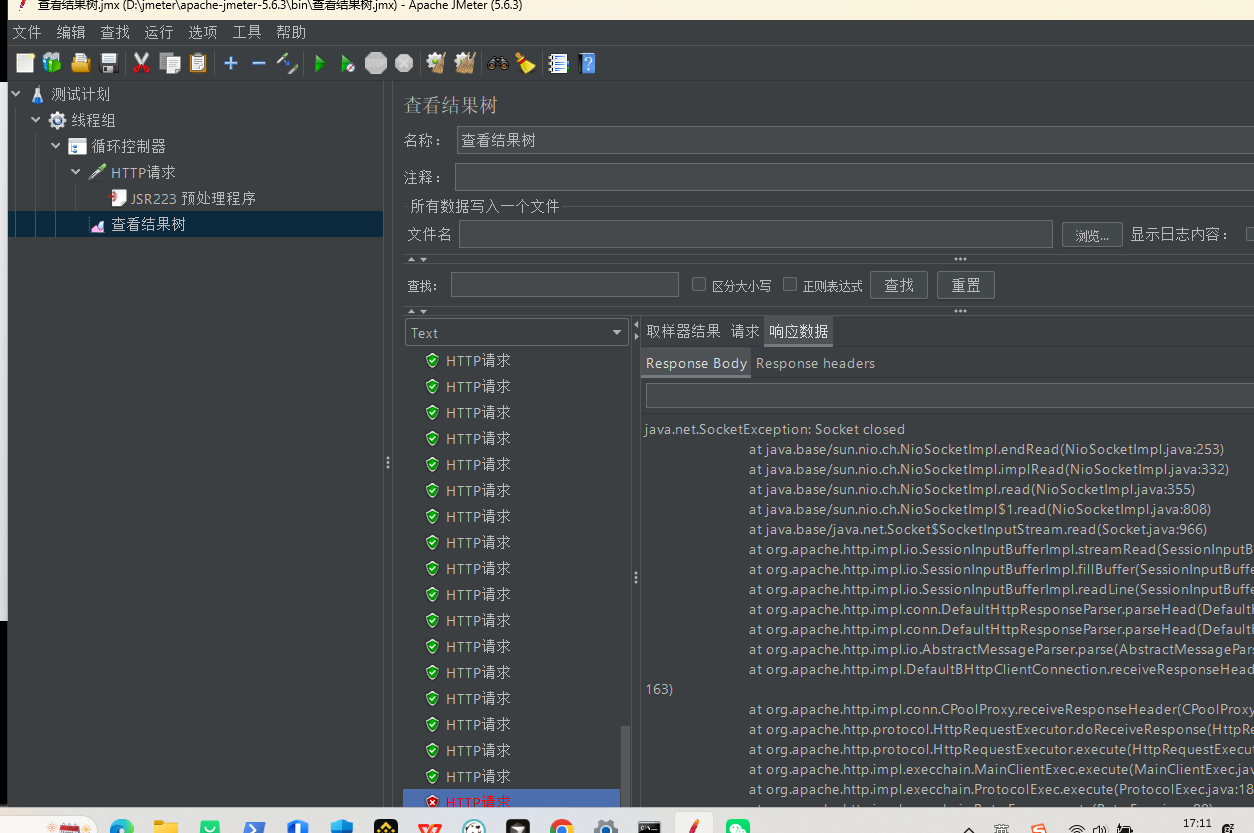Open Chrome from the taskbar
The height and width of the screenshot is (833, 1254).
click(x=561, y=829)
